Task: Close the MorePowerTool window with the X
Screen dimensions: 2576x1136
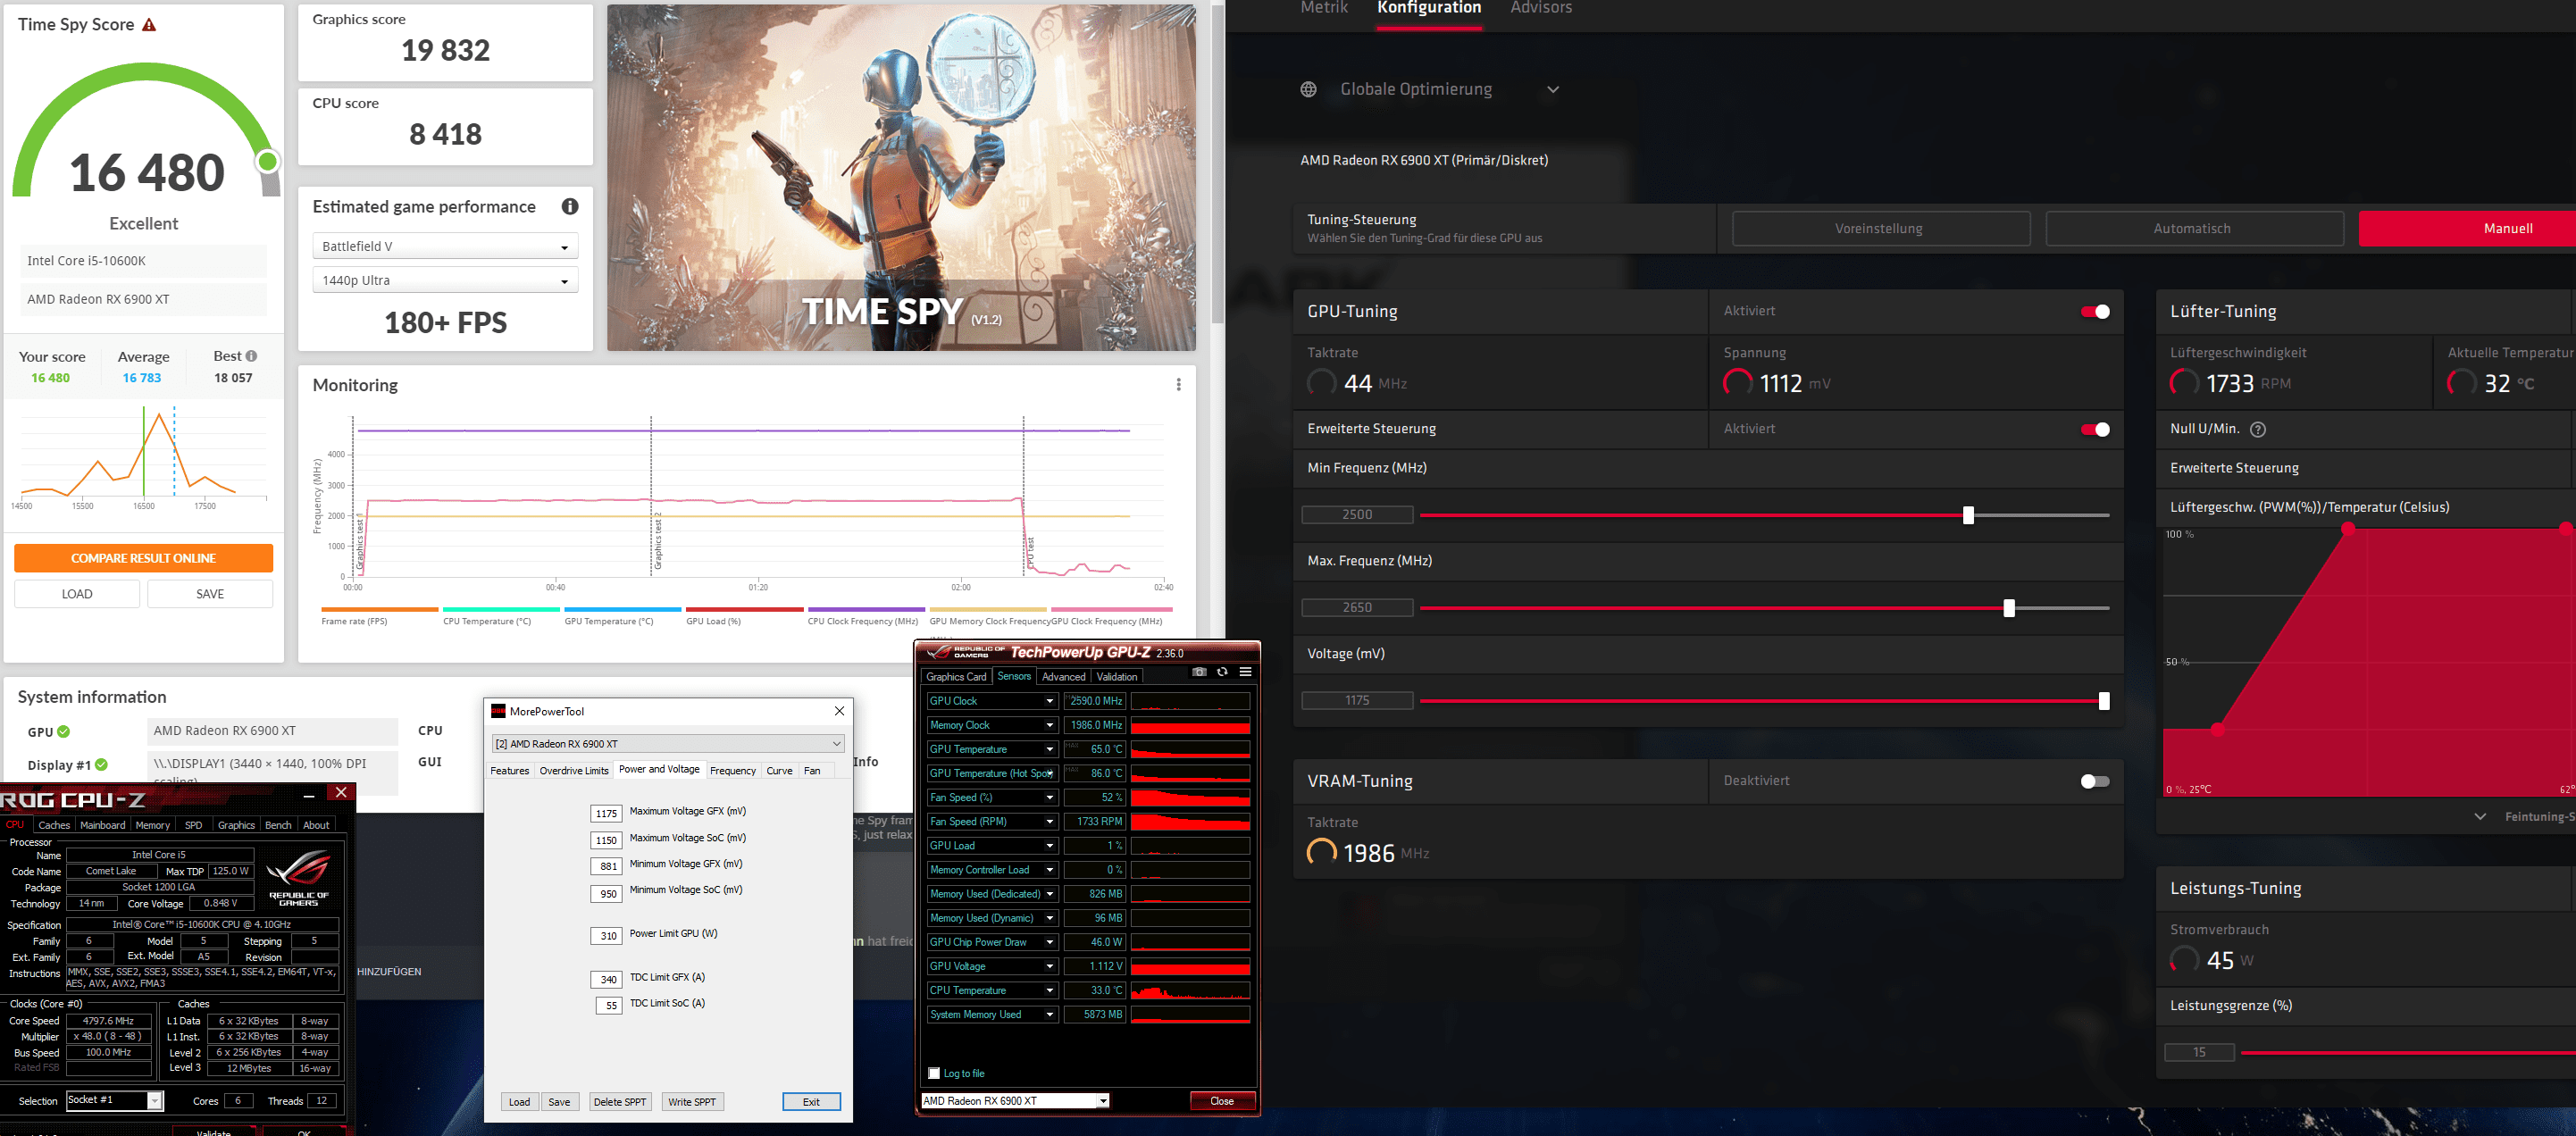Action: [840, 711]
